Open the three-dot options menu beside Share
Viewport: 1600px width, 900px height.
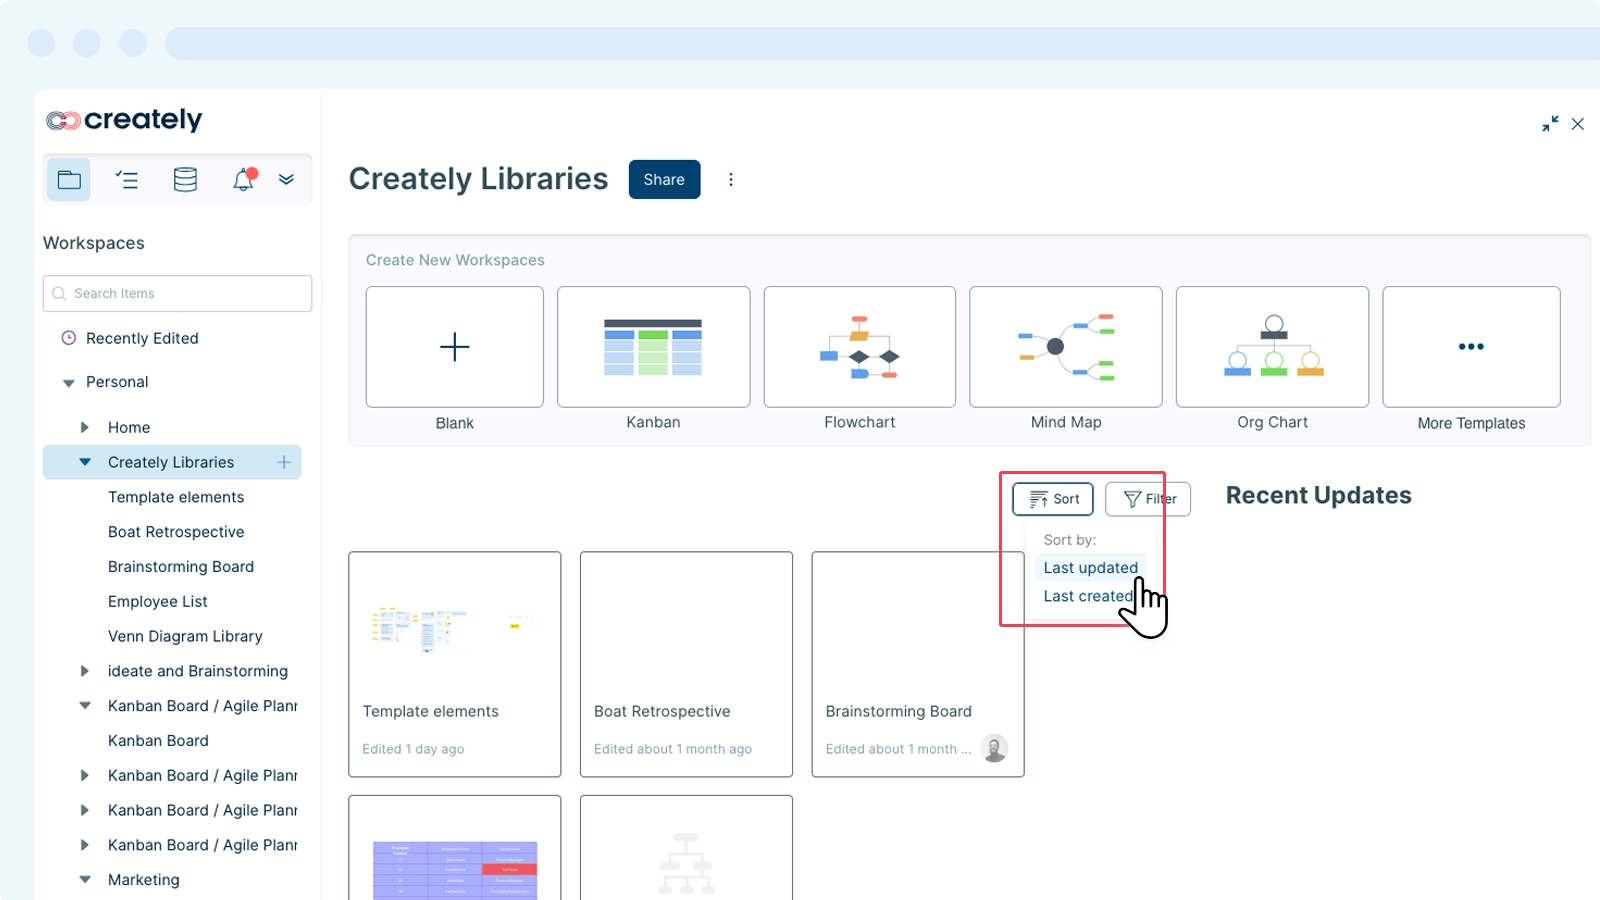pyautogui.click(x=731, y=180)
